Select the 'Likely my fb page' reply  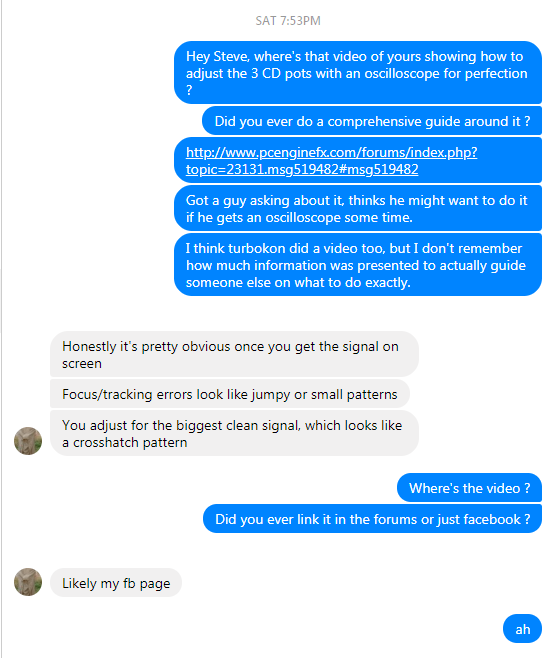[x=116, y=582]
